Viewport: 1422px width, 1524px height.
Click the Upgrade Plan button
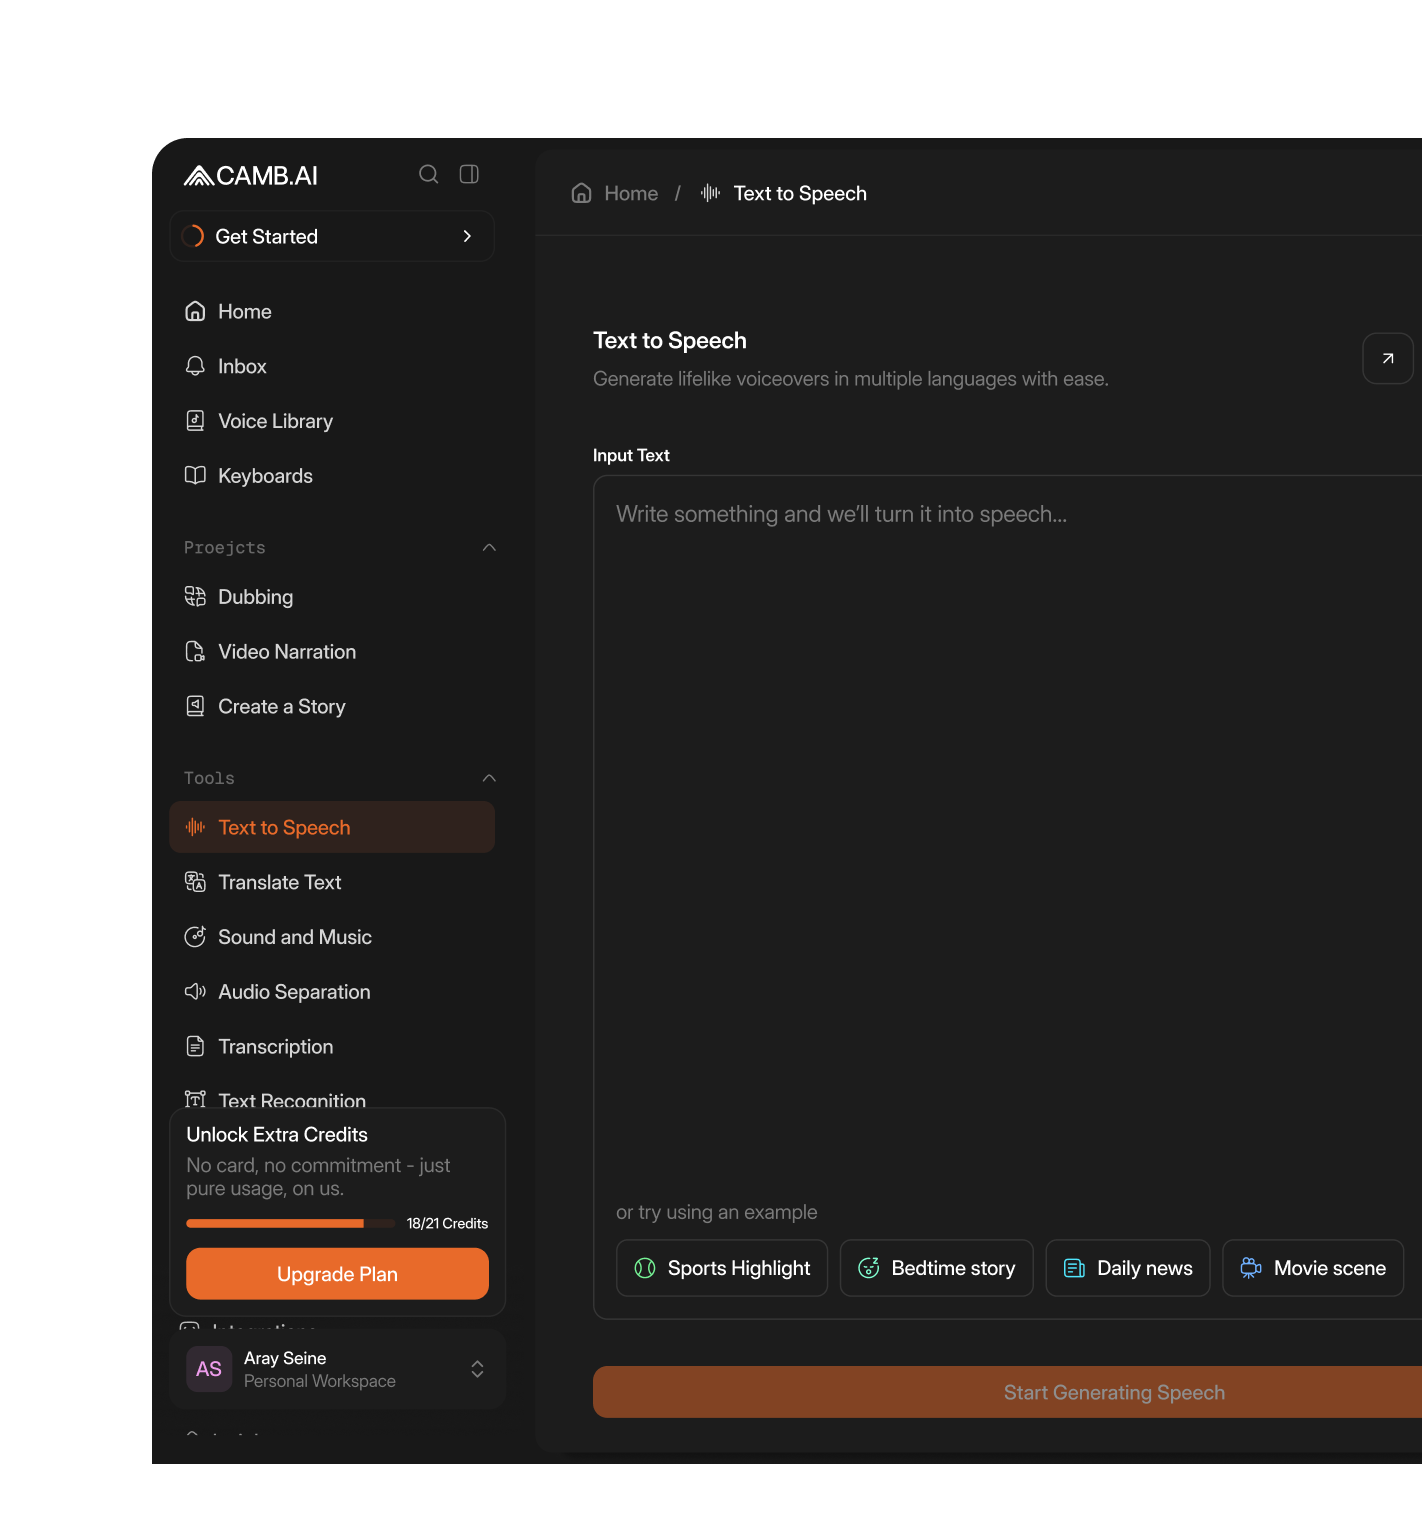[x=337, y=1274]
